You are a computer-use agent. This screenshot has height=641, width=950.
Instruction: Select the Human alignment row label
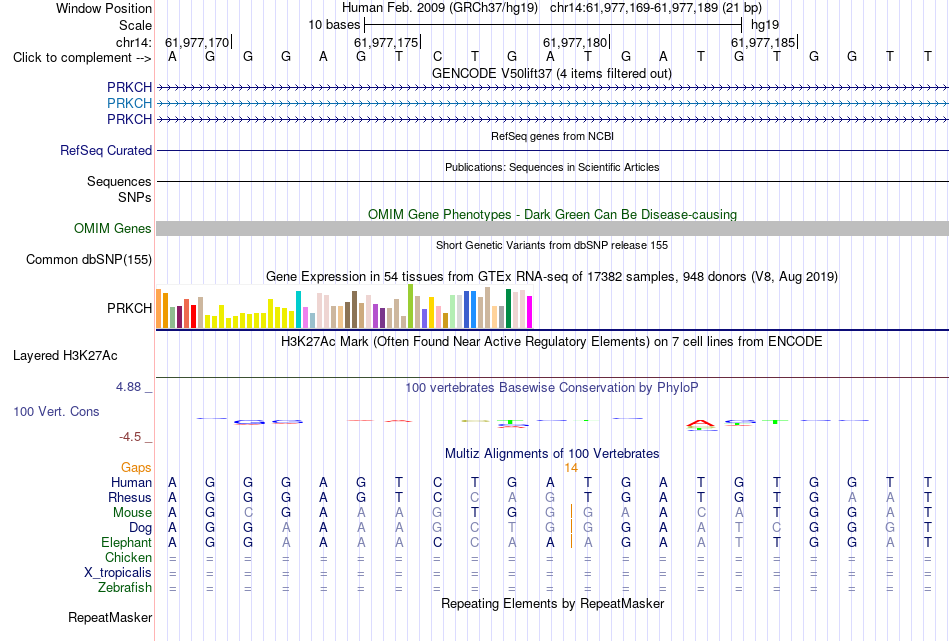tap(131, 482)
